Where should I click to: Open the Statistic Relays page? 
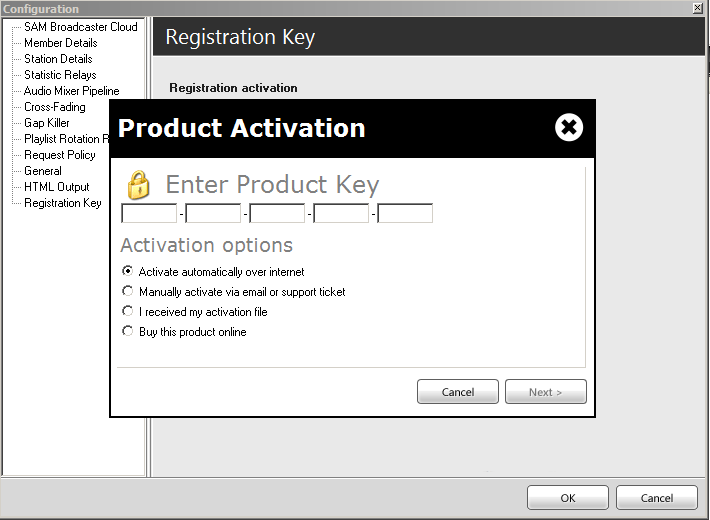click(x=60, y=75)
